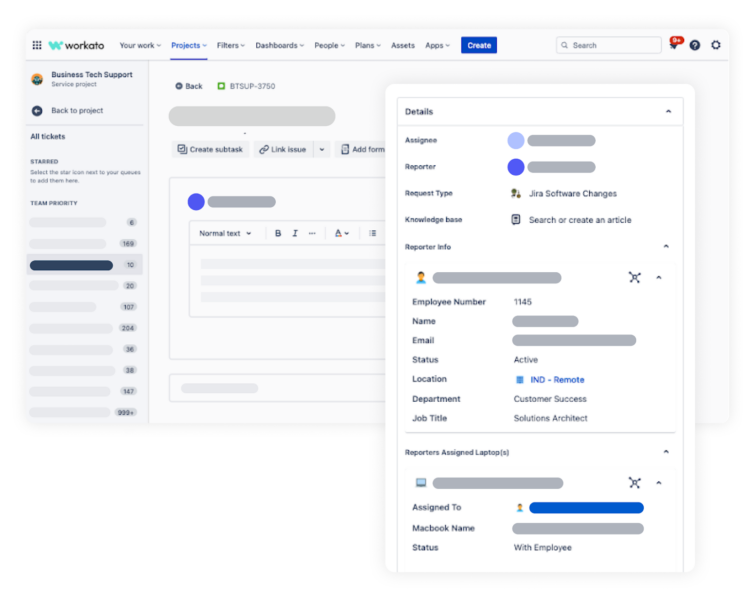Open the settings gear icon
754x600 pixels.
(716, 45)
